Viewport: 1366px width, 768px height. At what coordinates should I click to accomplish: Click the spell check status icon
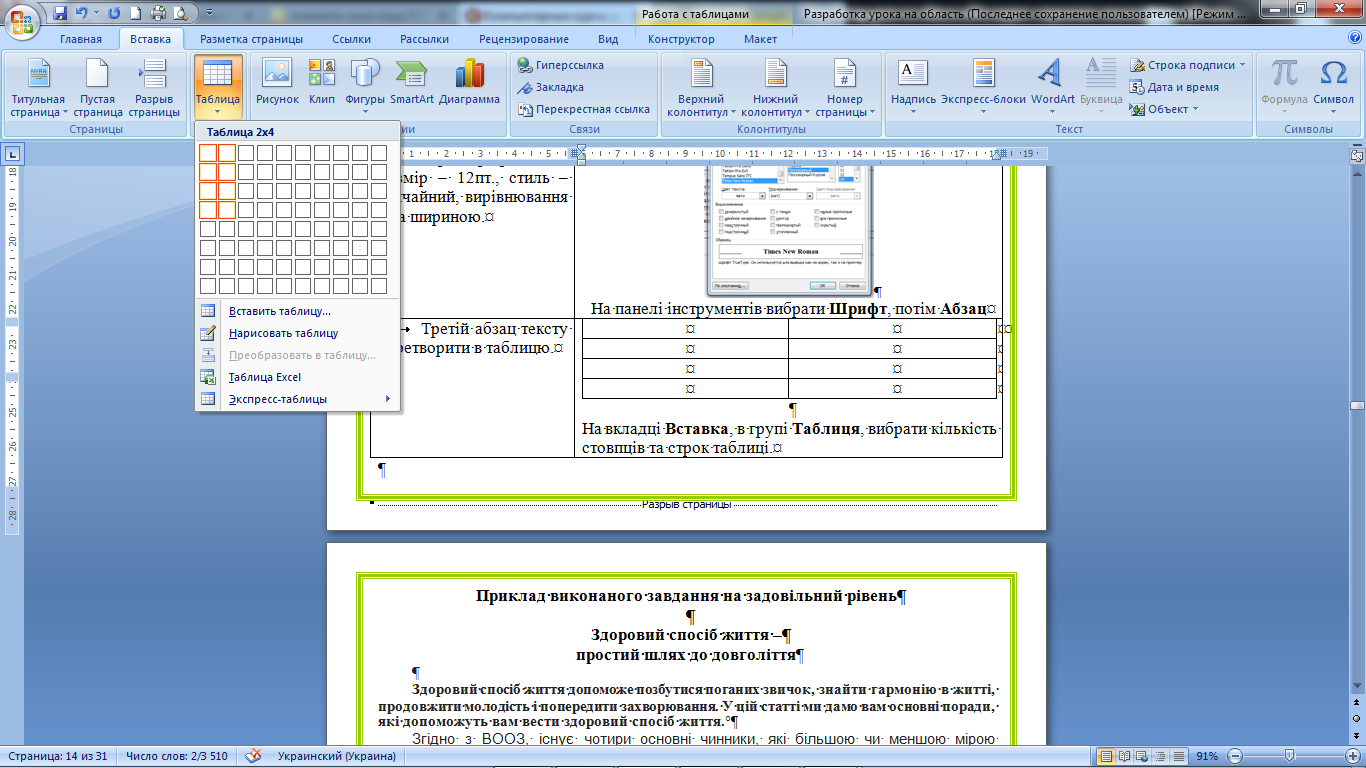pos(254,756)
